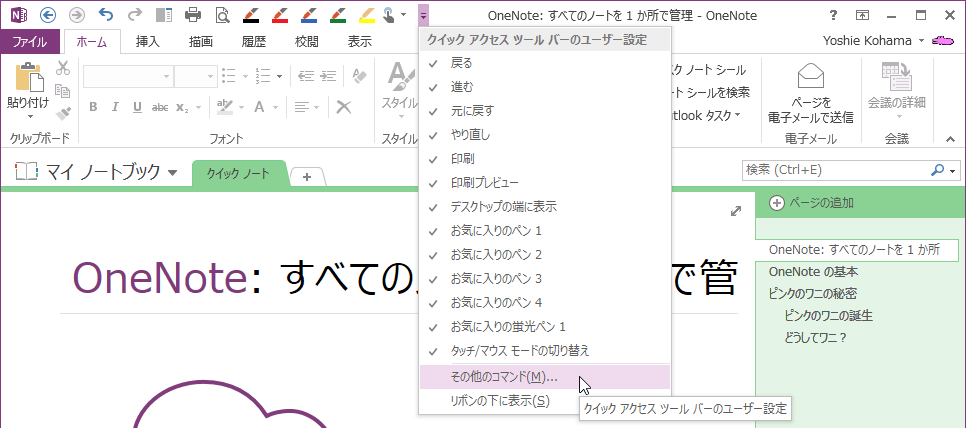Open Print Preview icon in quick access toolbar
Screen dimensions: 966x428
click(x=222, y=15)
